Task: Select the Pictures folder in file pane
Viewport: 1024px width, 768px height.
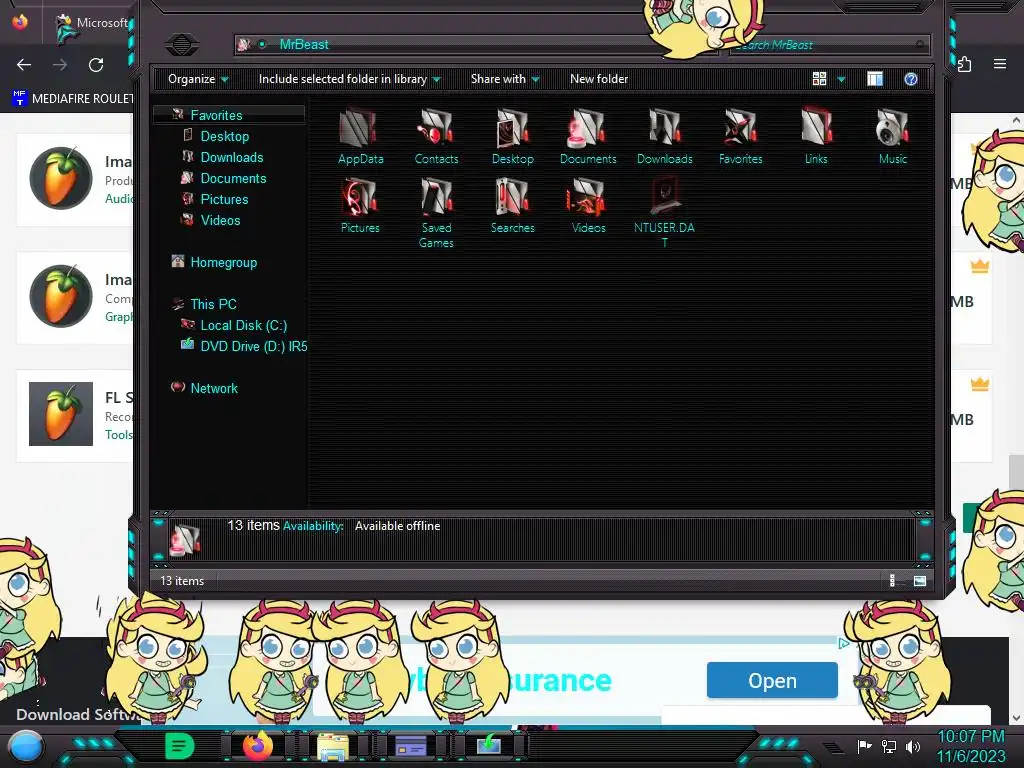Action: tap(360, 205)
